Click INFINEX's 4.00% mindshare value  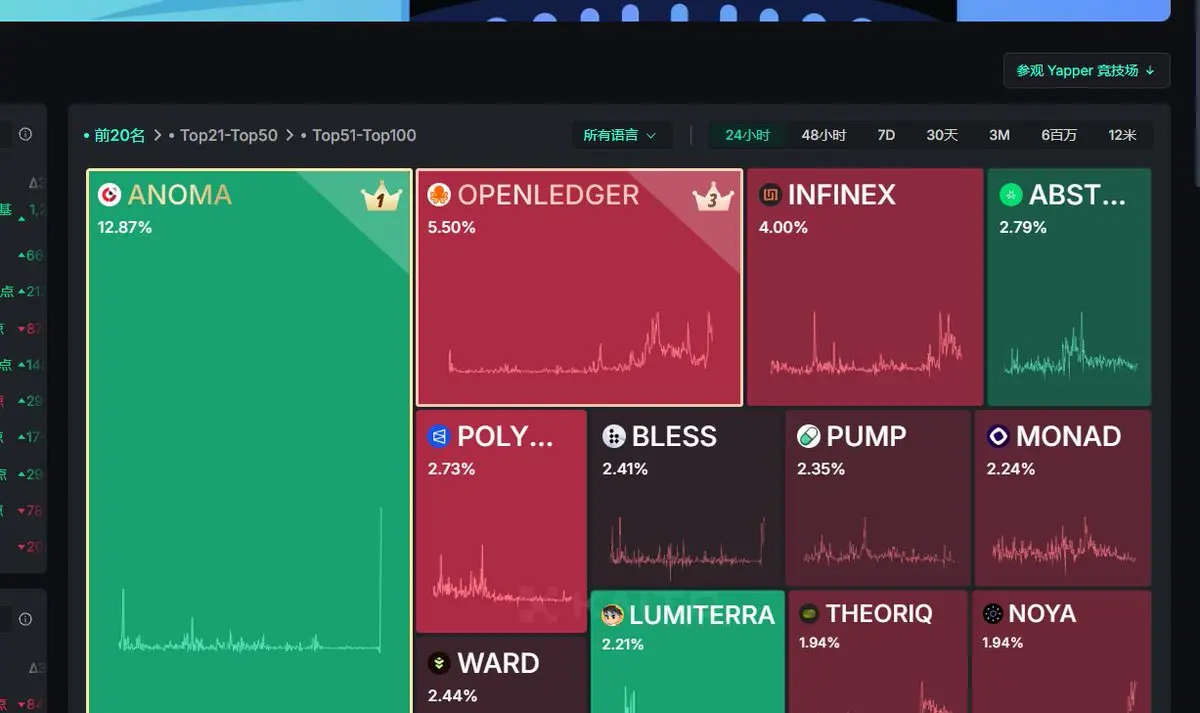[783, 228]
